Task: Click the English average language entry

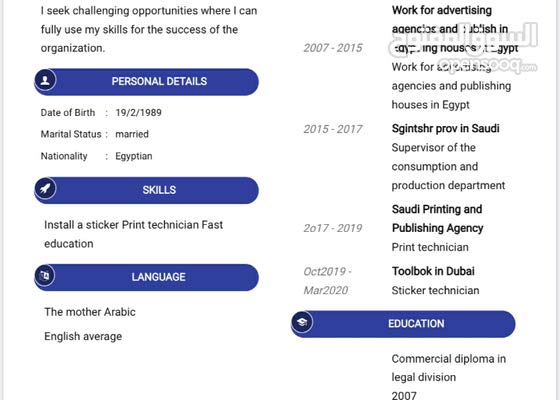Action: click(x=83, y=336)
